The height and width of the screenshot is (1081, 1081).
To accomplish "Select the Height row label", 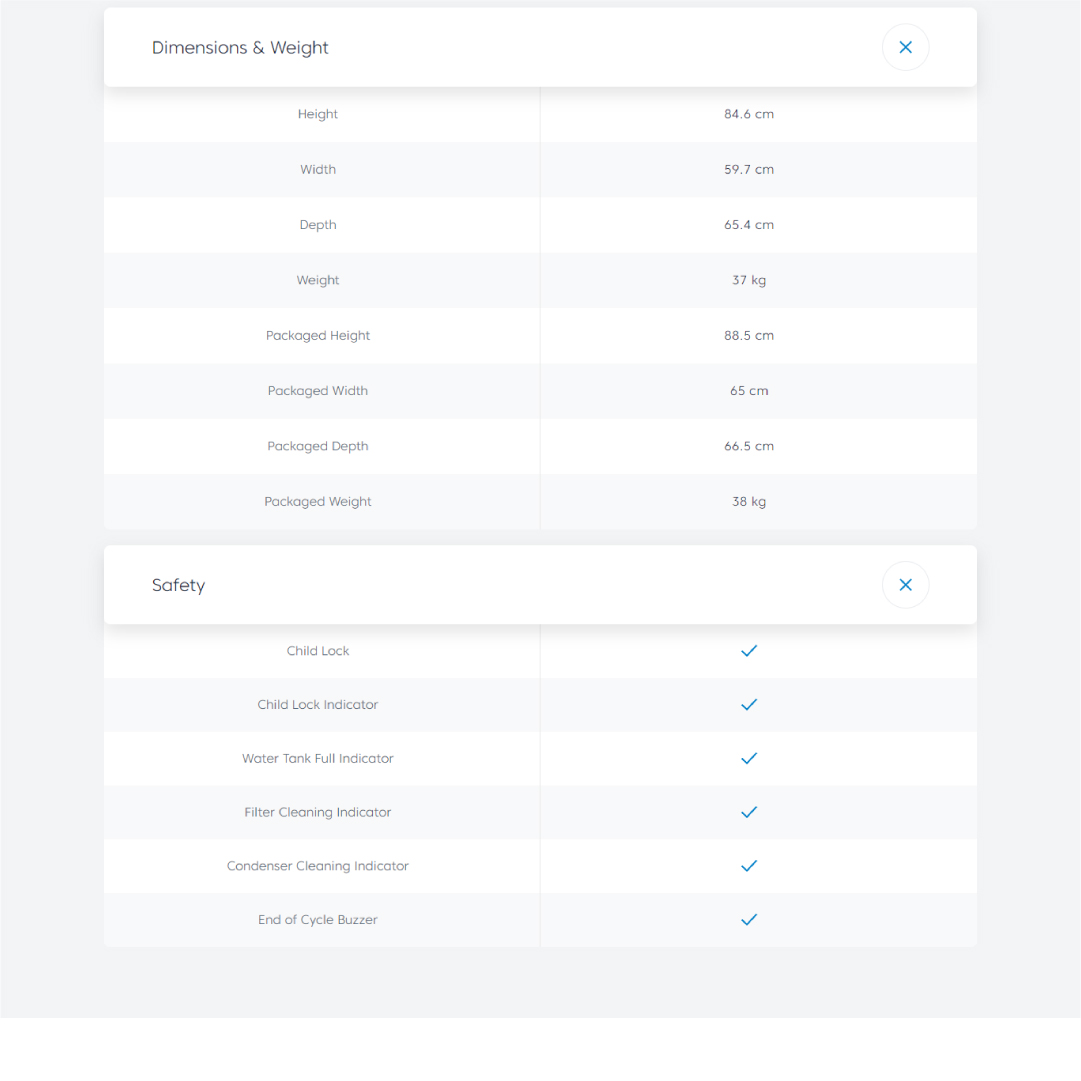I will coord(318,114).
